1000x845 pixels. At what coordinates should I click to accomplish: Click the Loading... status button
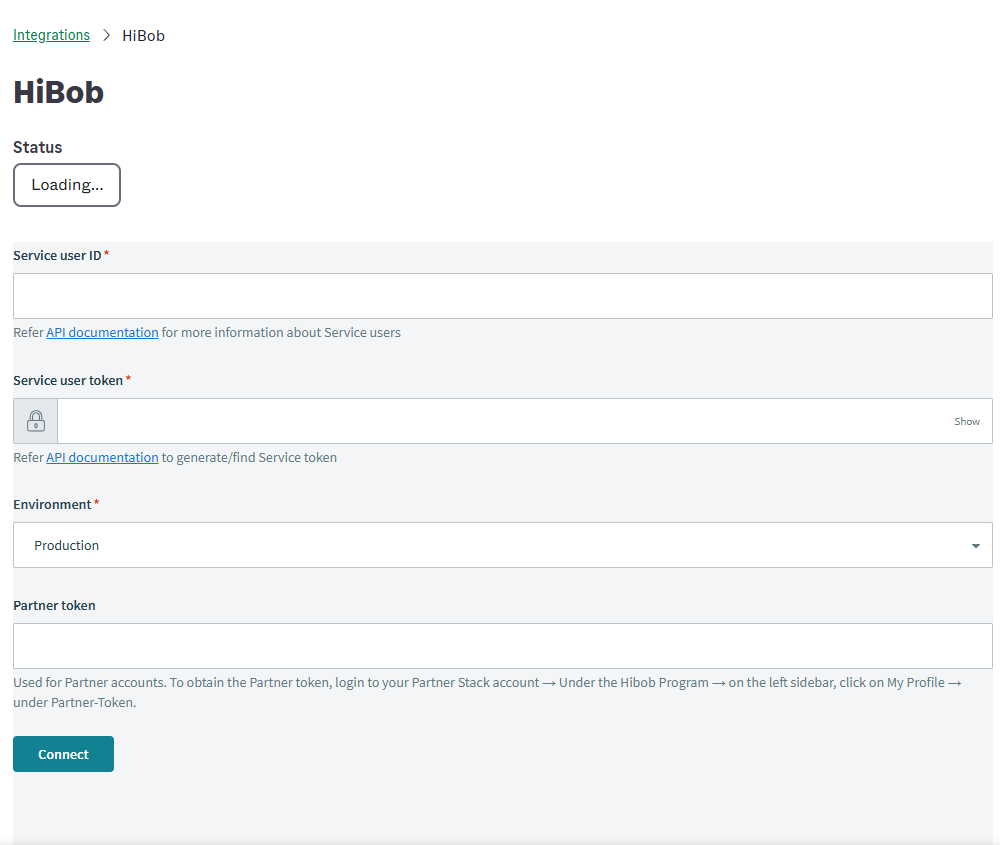coord(67,185)
